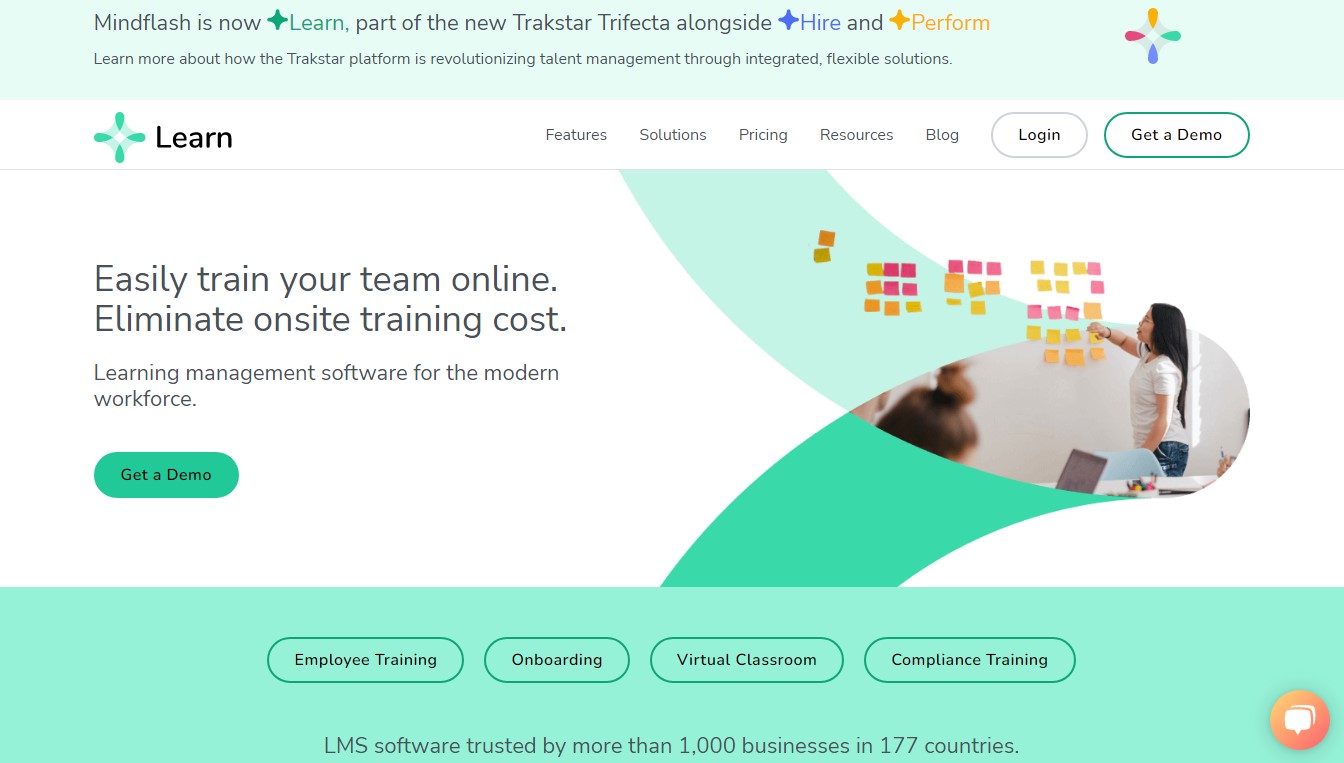
Task: Switch to Virtual Classroom pill
Action: click(746, 660)
